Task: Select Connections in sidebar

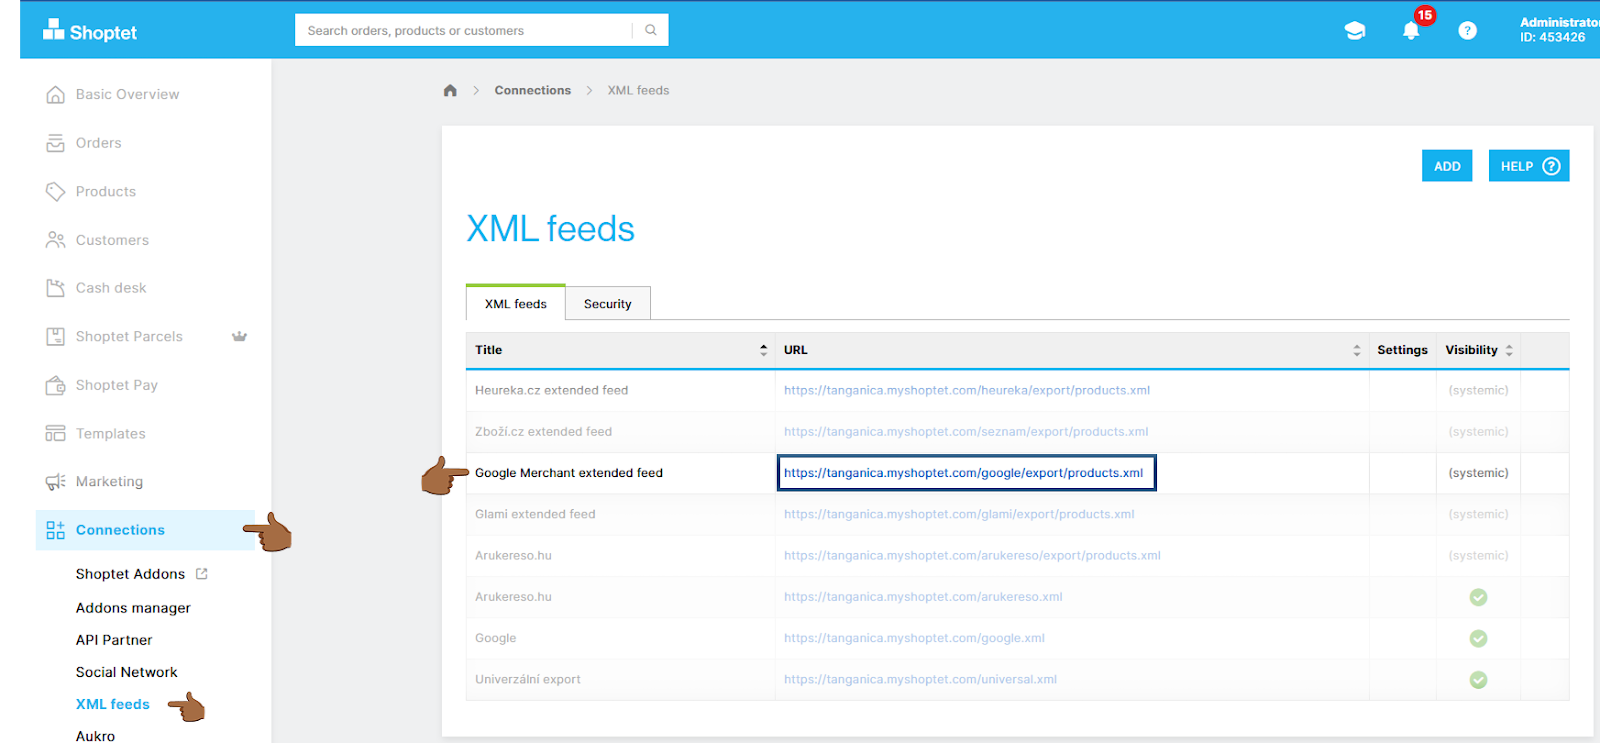Action: click(x=120, y=530)
